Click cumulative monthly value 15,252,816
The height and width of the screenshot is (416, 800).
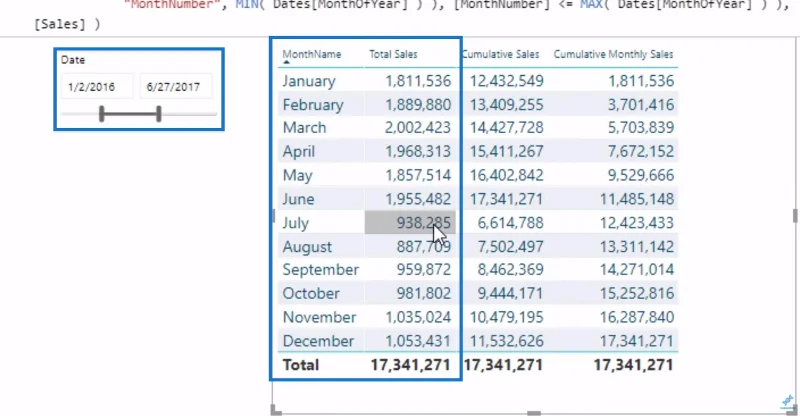coord(637,293)
